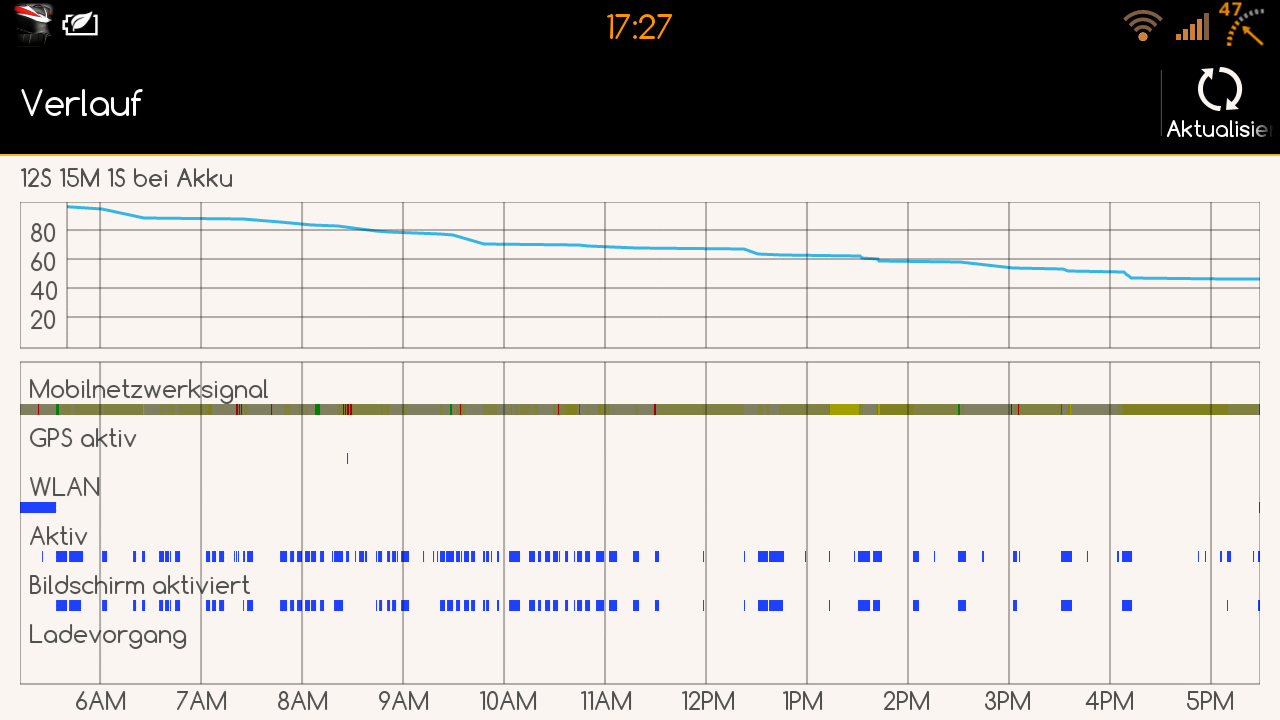Tap the Ladevorgang label
The height and width of the screenshot is (720, 1280).
108,635
